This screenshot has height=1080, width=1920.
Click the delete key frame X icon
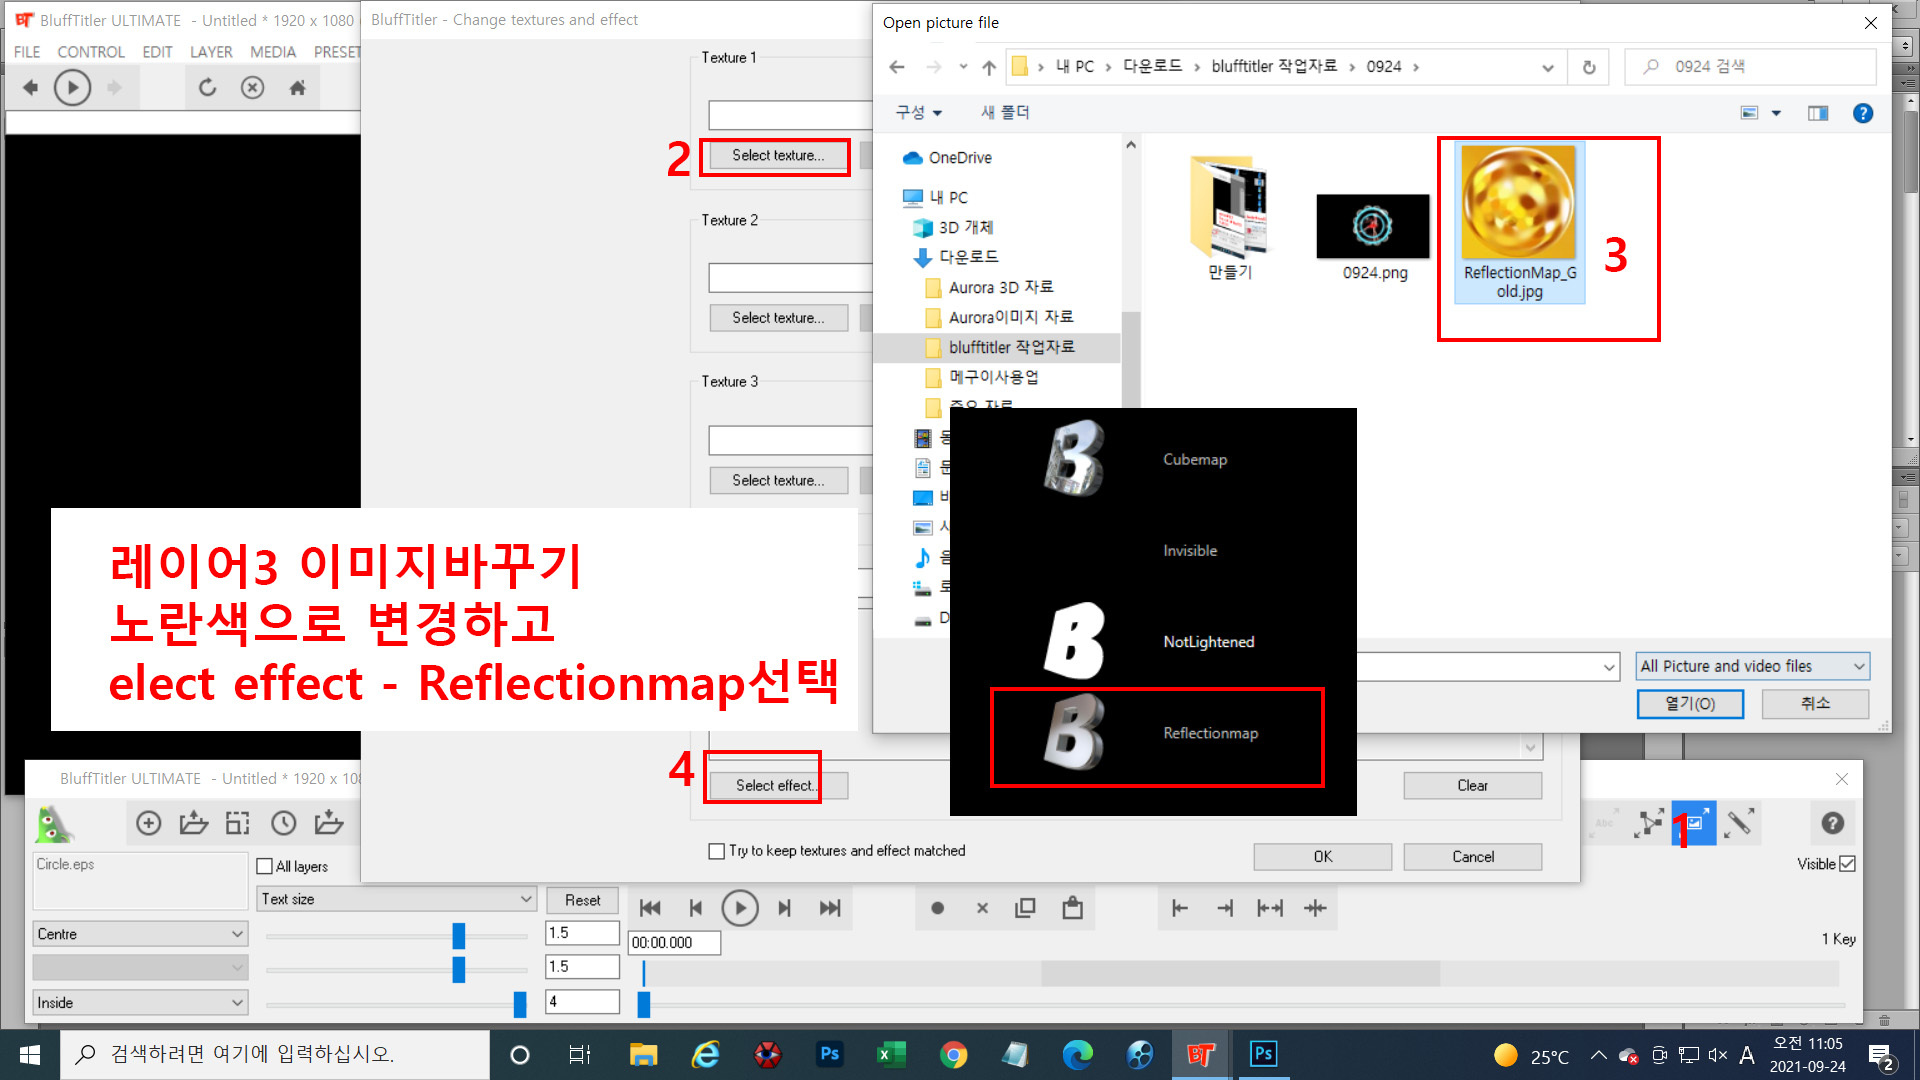coord(982,908)
